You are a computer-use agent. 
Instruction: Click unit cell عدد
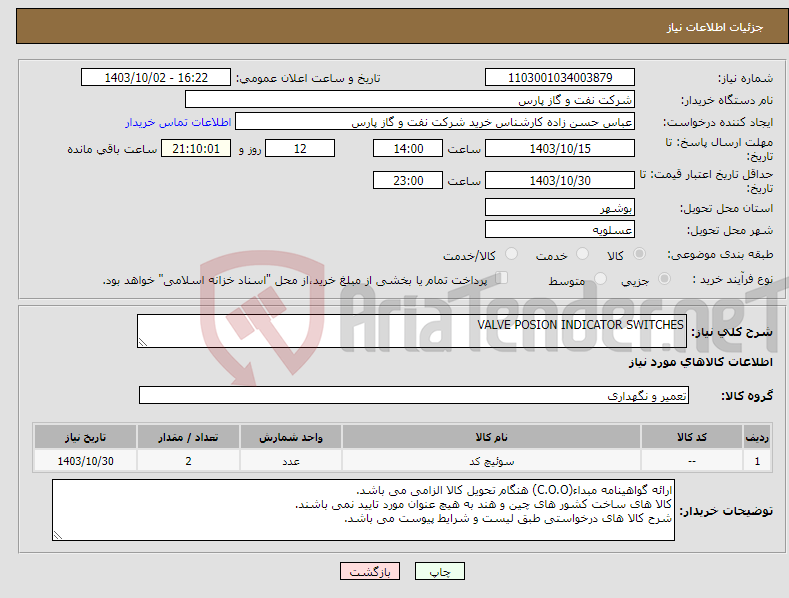291,461
